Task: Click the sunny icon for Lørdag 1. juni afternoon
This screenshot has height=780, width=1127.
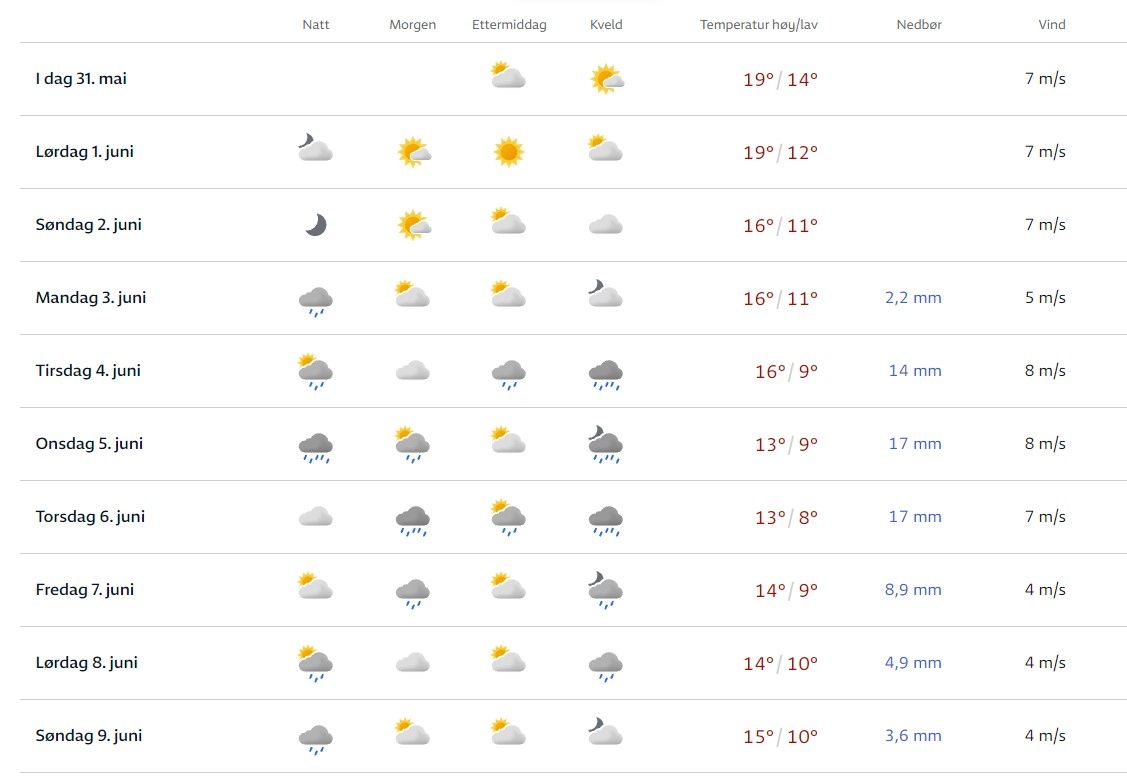Action: click(x=509, y=152)
